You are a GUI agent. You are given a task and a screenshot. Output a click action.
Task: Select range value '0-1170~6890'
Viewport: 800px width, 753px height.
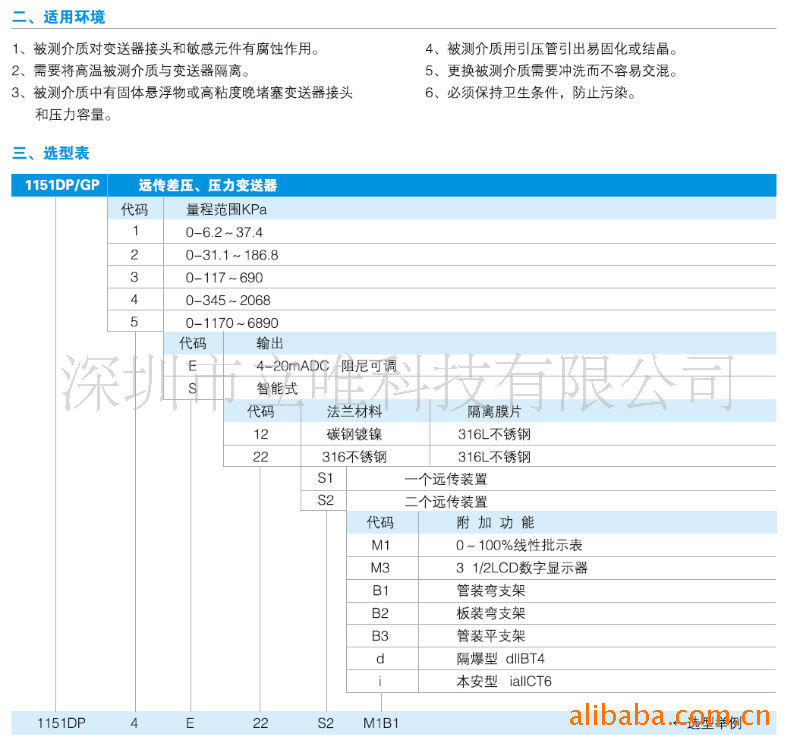coord(232,323)
